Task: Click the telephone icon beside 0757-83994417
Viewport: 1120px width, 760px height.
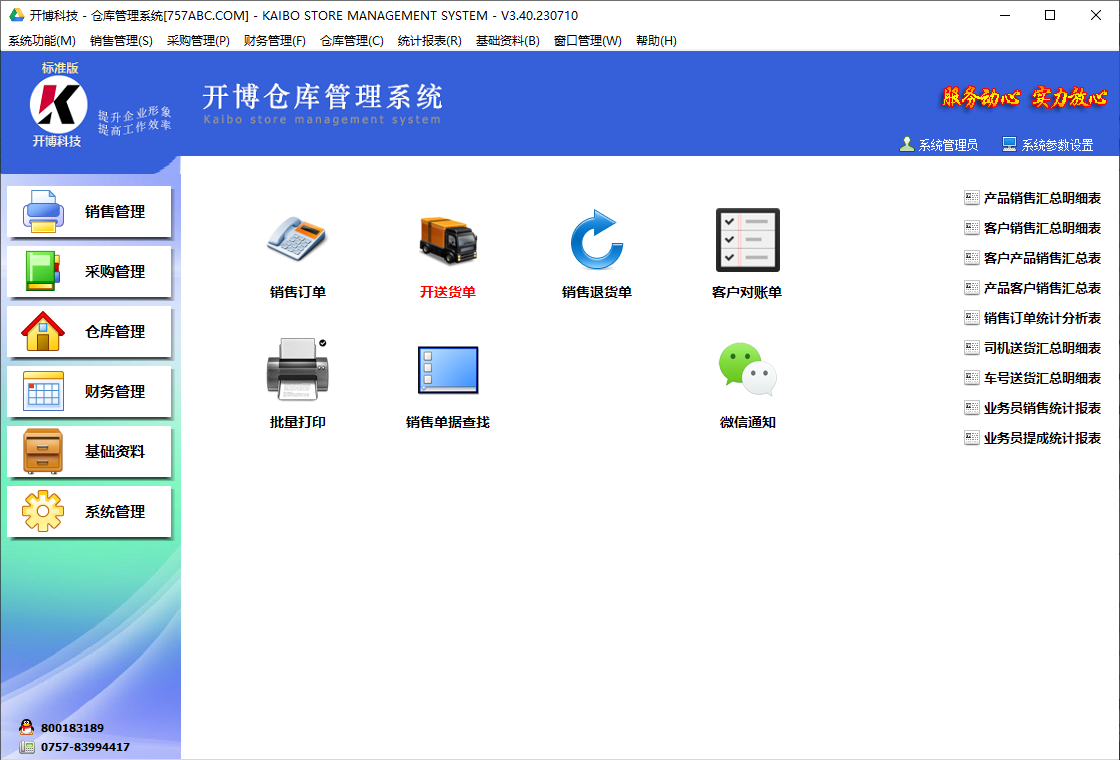Action: [26, 747]
